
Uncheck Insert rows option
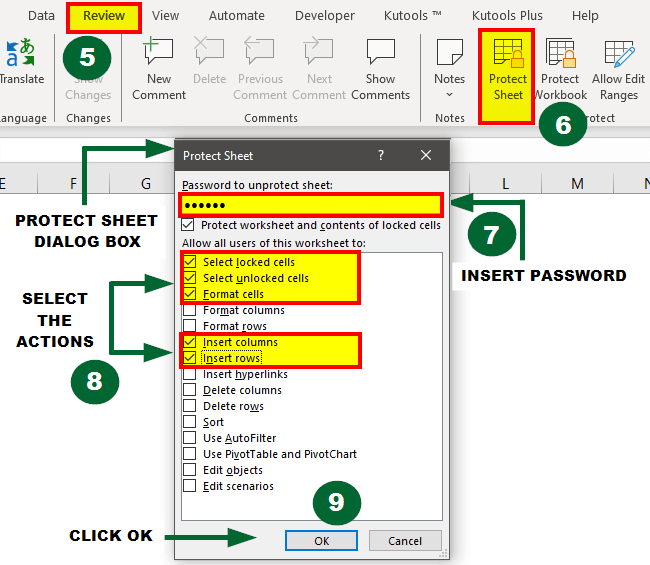click(x=190, y=358)
